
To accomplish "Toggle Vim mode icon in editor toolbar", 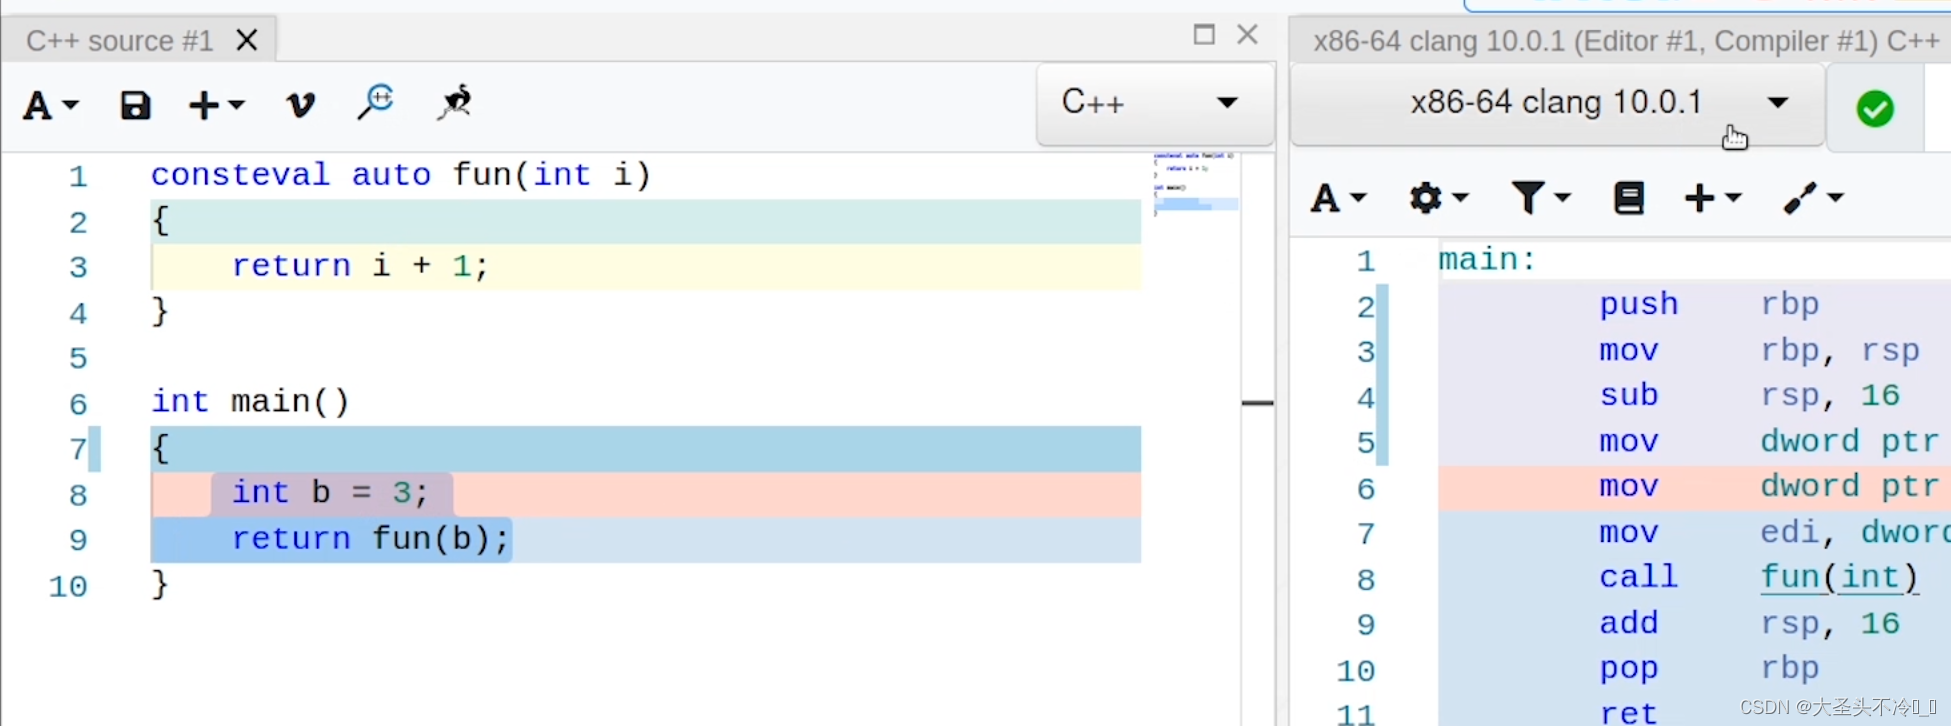I will pyautogui.click(x=300, y=104).
